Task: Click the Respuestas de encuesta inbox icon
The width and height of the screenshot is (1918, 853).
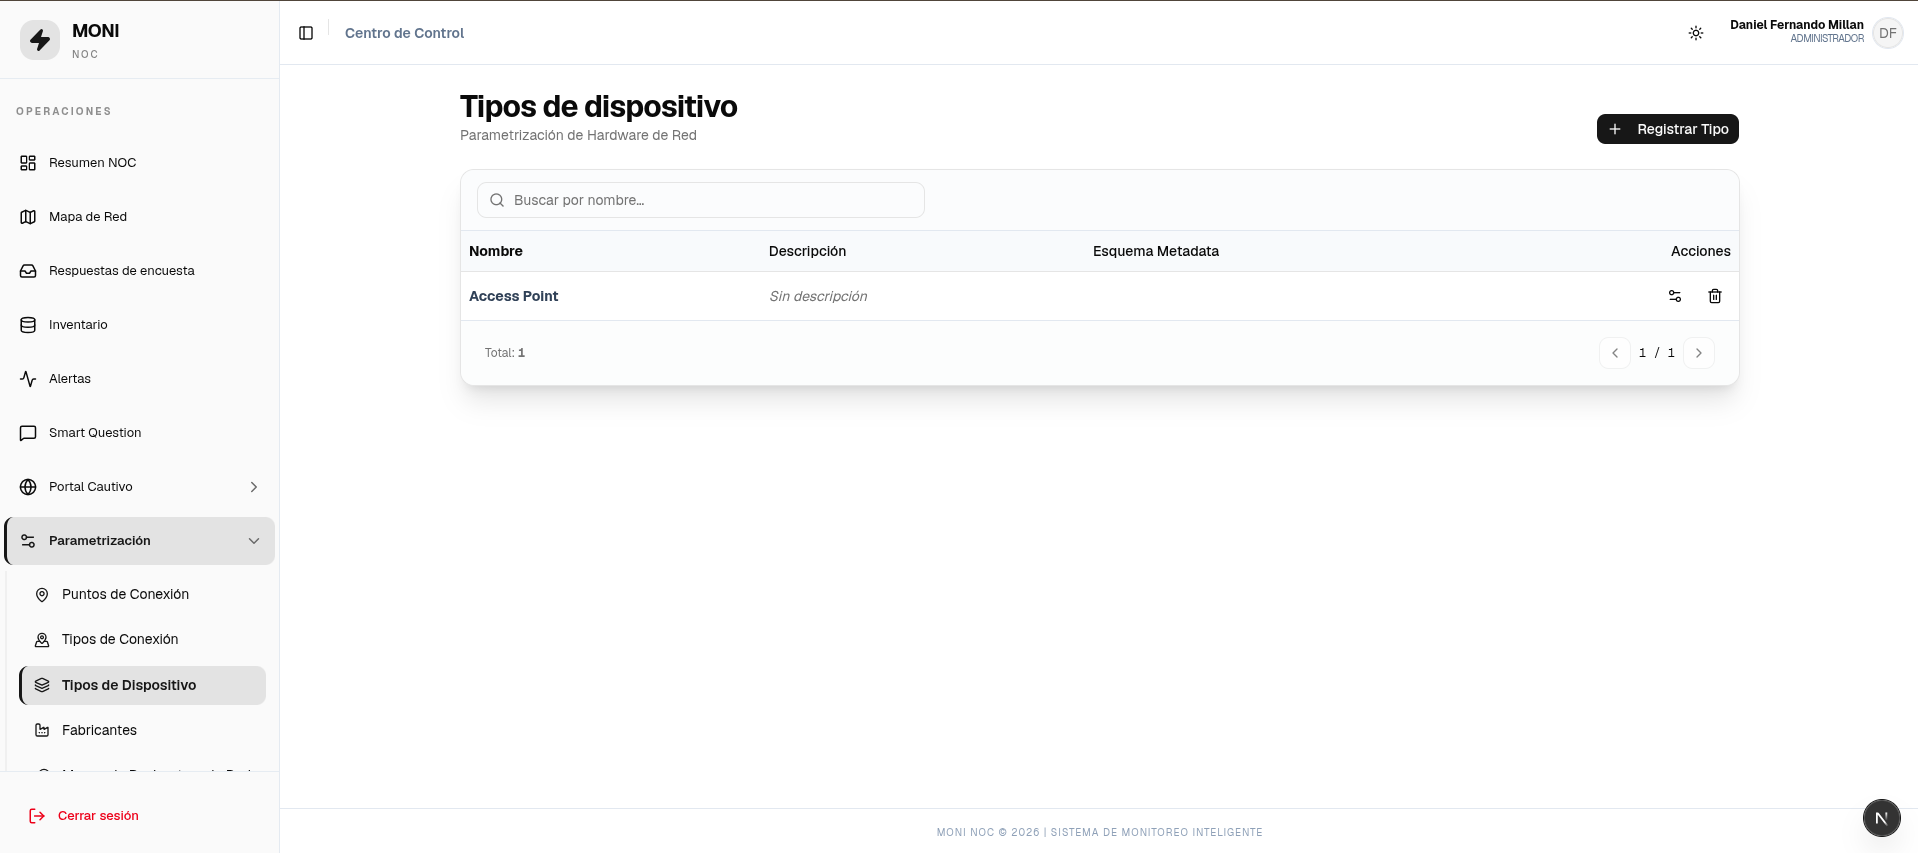Action: (x=28, y=271)
